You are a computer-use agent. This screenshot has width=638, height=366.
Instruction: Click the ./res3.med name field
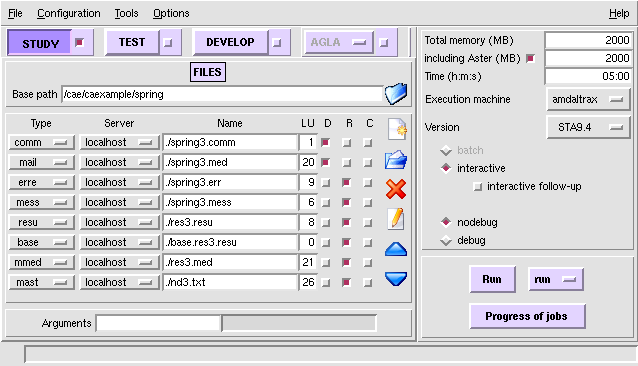(x=230, y=262)
